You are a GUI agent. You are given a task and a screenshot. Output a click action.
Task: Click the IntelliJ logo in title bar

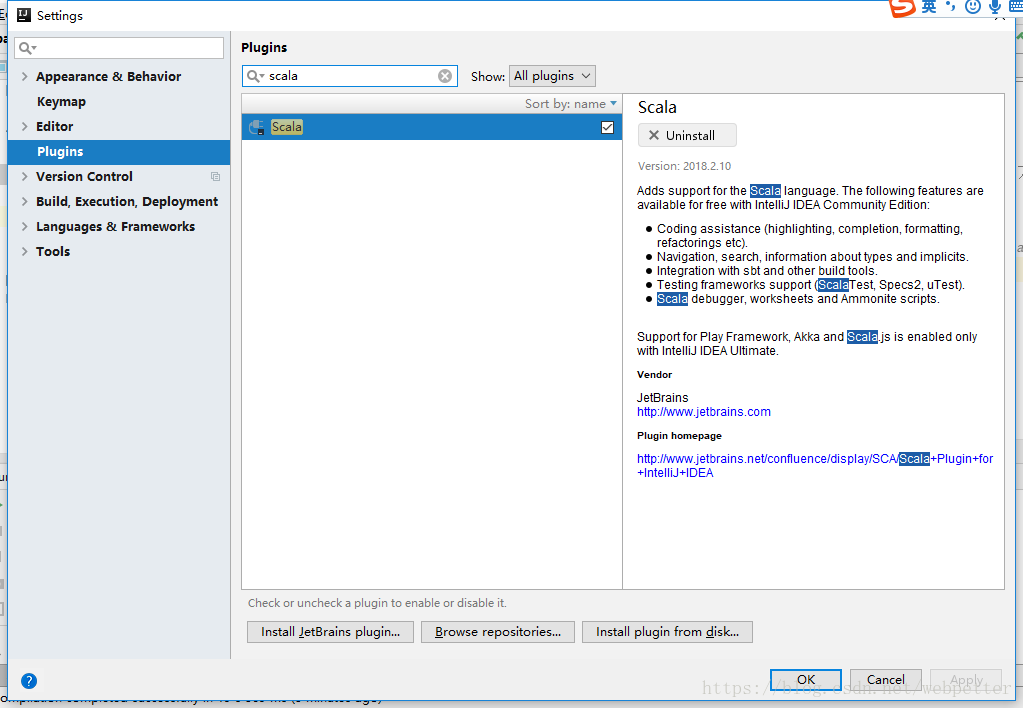pyautogui.click(x=23, y=14)
